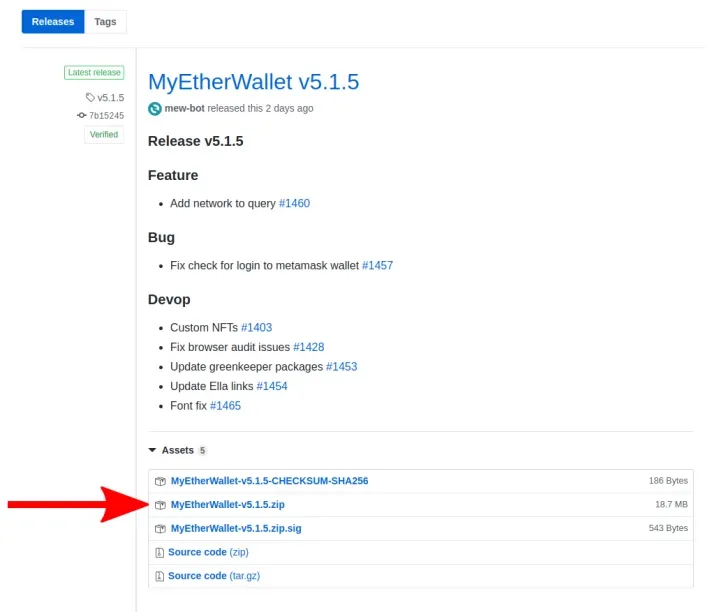This screenshot has height=612, width=710.
Task: Click the 18.7 MB file size
Action: point(672,504)
